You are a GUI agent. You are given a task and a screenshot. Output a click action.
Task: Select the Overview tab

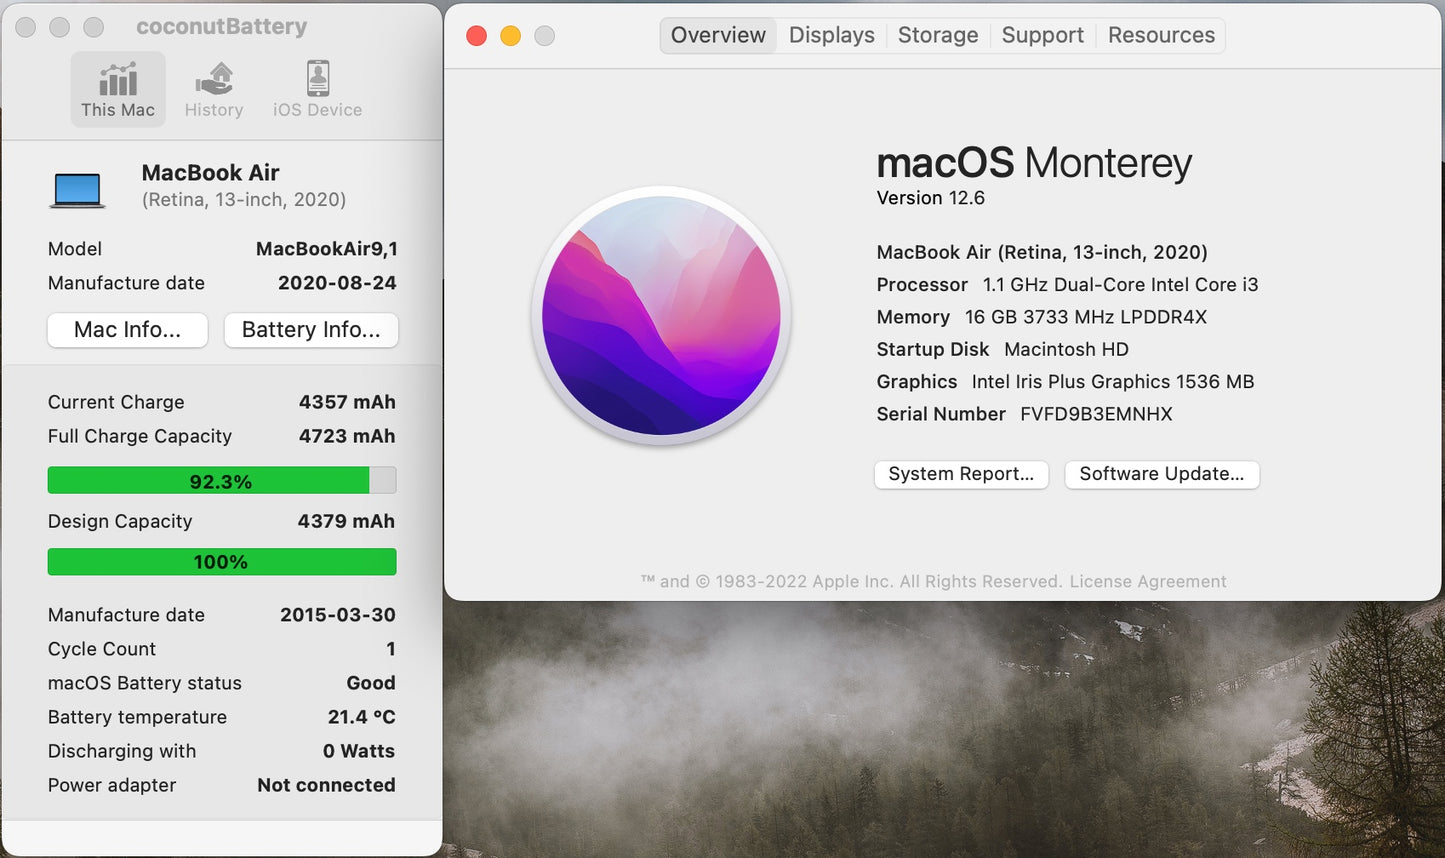pyautogui.click(x=718, y=34)
